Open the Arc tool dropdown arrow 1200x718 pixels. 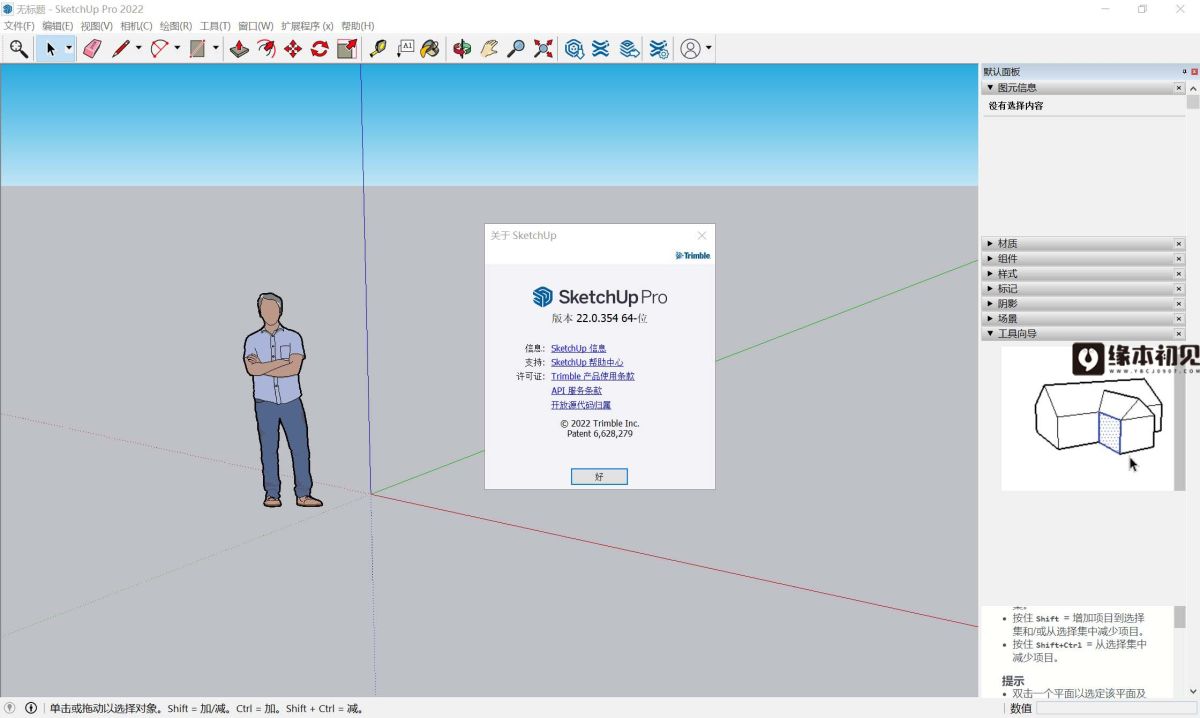[x=177, y=48]
